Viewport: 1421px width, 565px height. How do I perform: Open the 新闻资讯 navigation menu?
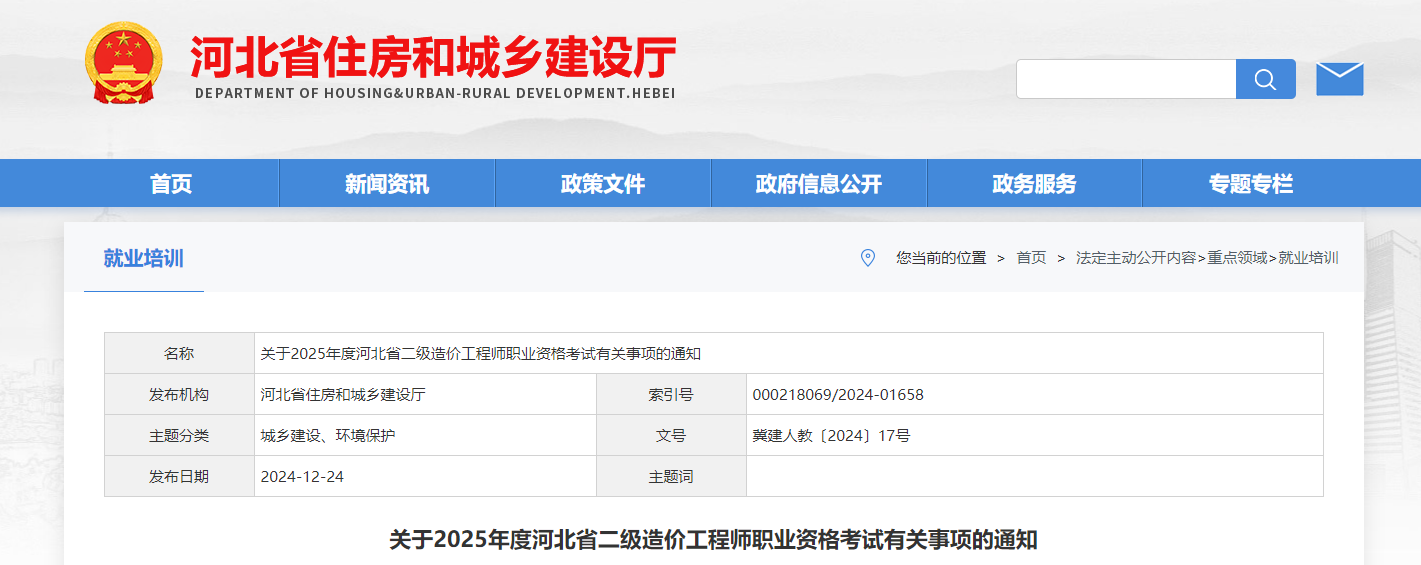[387, 184]
